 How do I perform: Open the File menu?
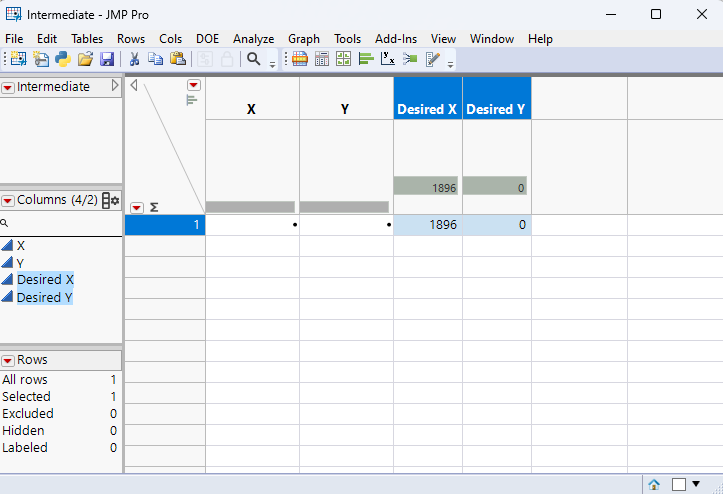coord(14,39)
